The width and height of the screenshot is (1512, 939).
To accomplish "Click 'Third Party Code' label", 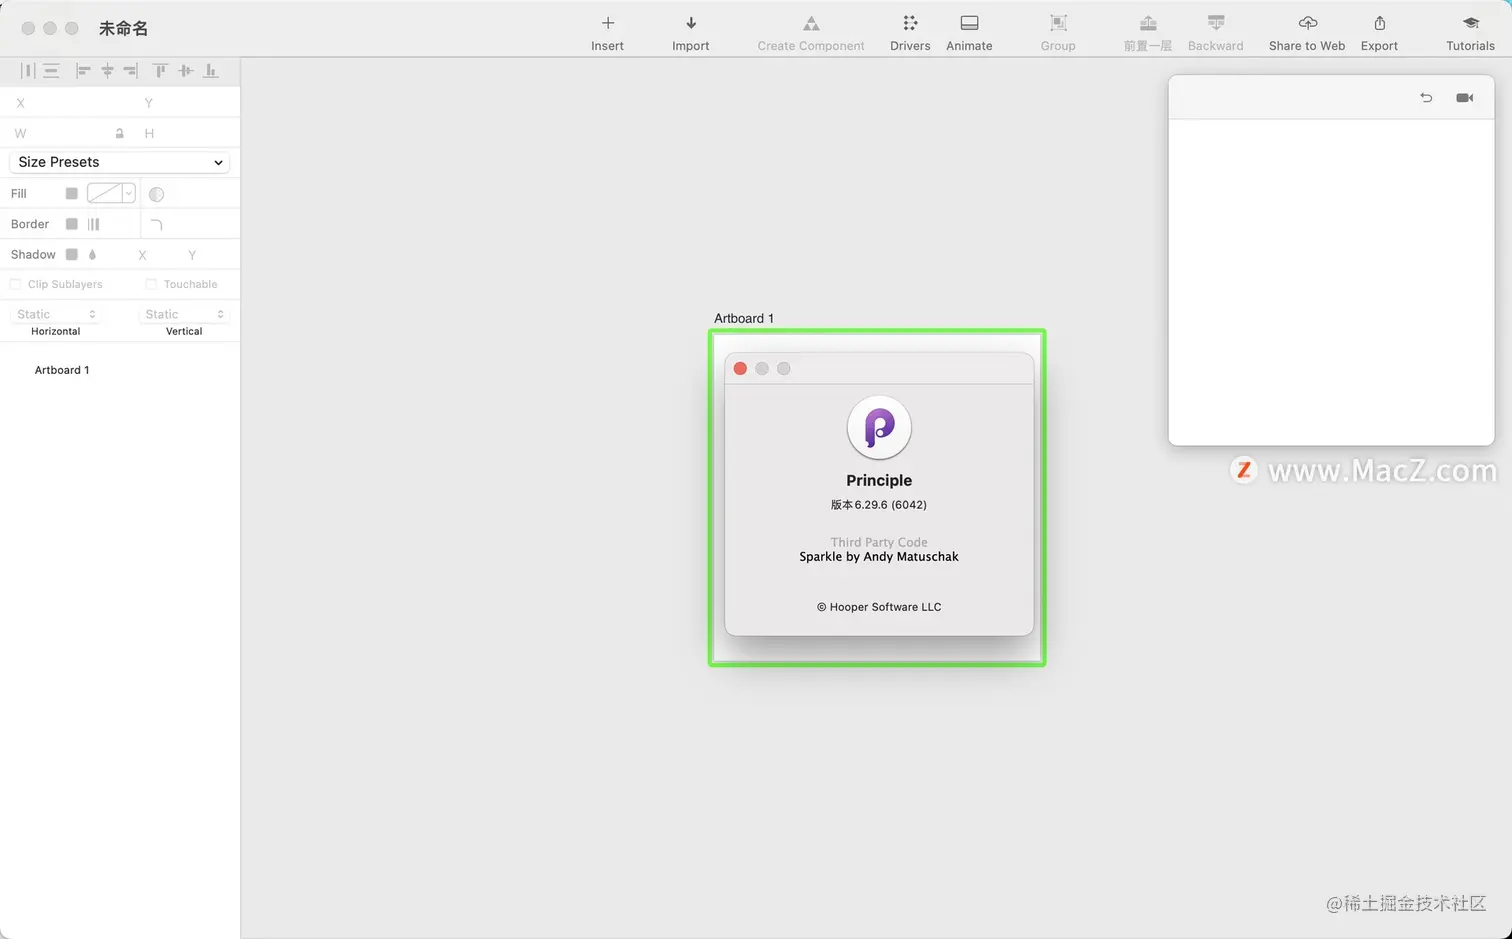I will [x=879, y=542].
